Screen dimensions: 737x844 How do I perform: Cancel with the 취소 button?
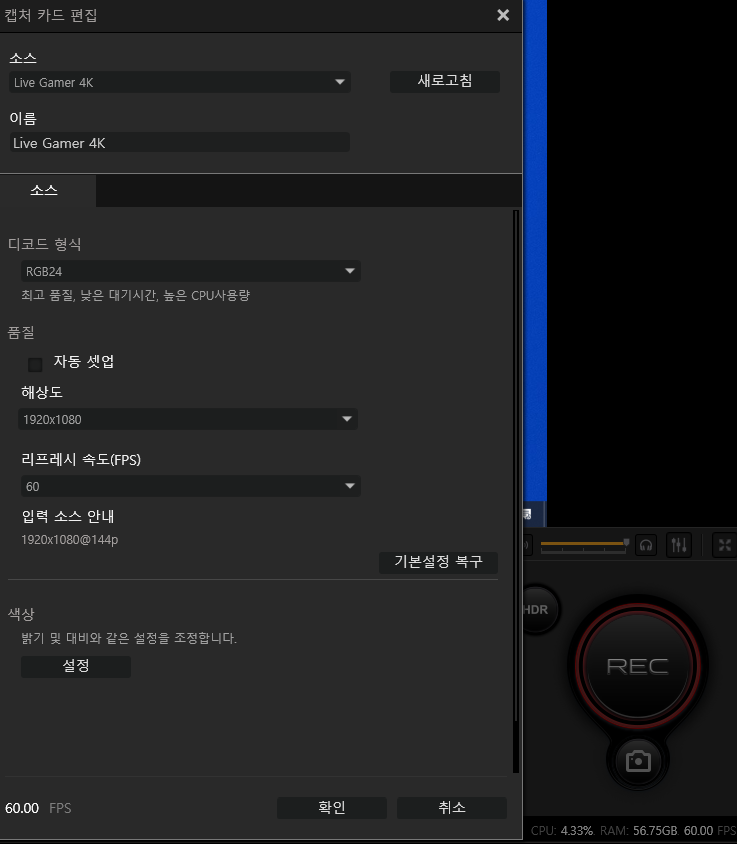(452, 807)
